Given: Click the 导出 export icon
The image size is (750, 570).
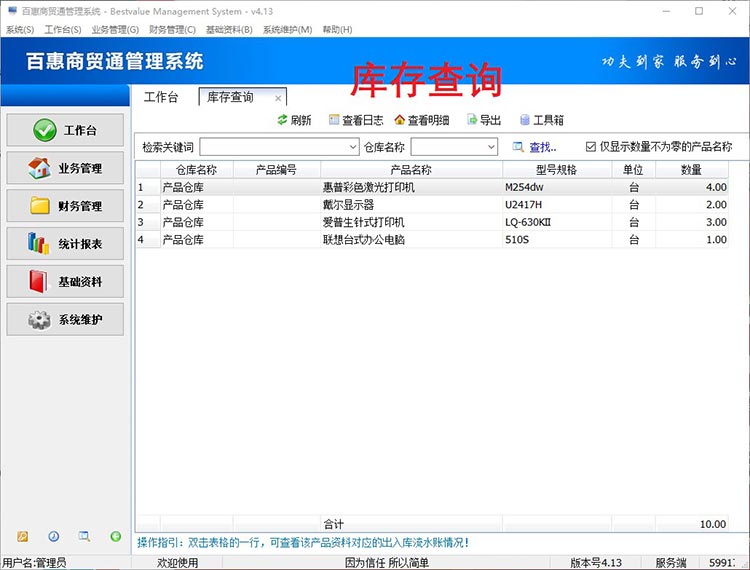Looking at the screenshot, I should (x=484, y=120).
